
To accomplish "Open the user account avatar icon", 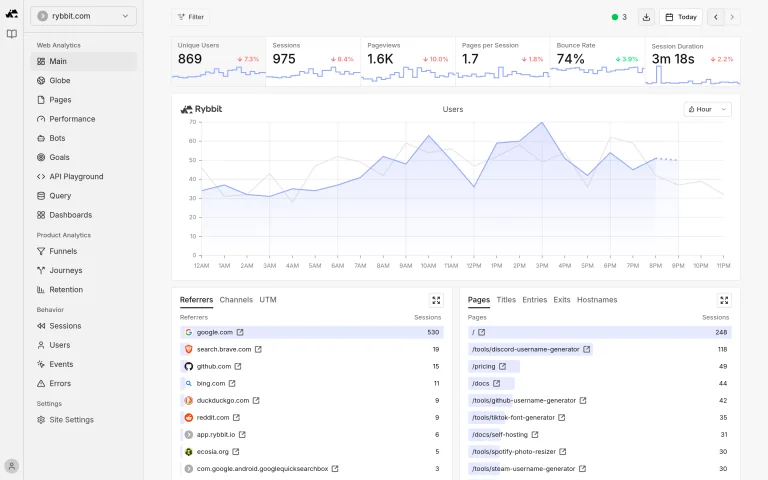I will 12,466.
